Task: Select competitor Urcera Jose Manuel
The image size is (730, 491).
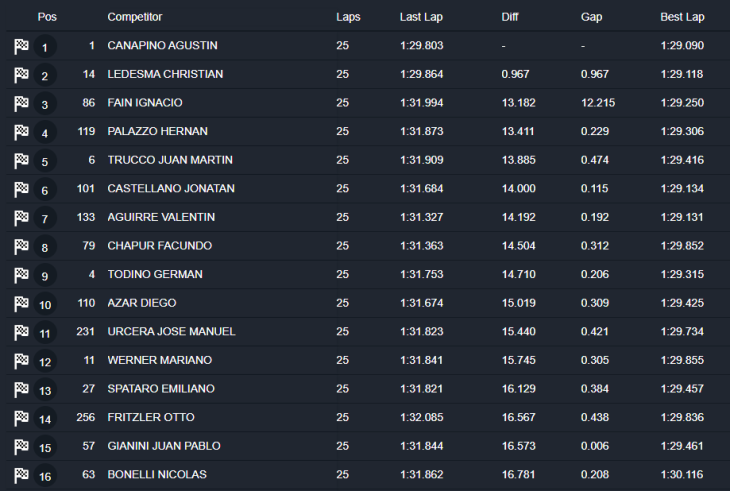Action: pos(171,331)
